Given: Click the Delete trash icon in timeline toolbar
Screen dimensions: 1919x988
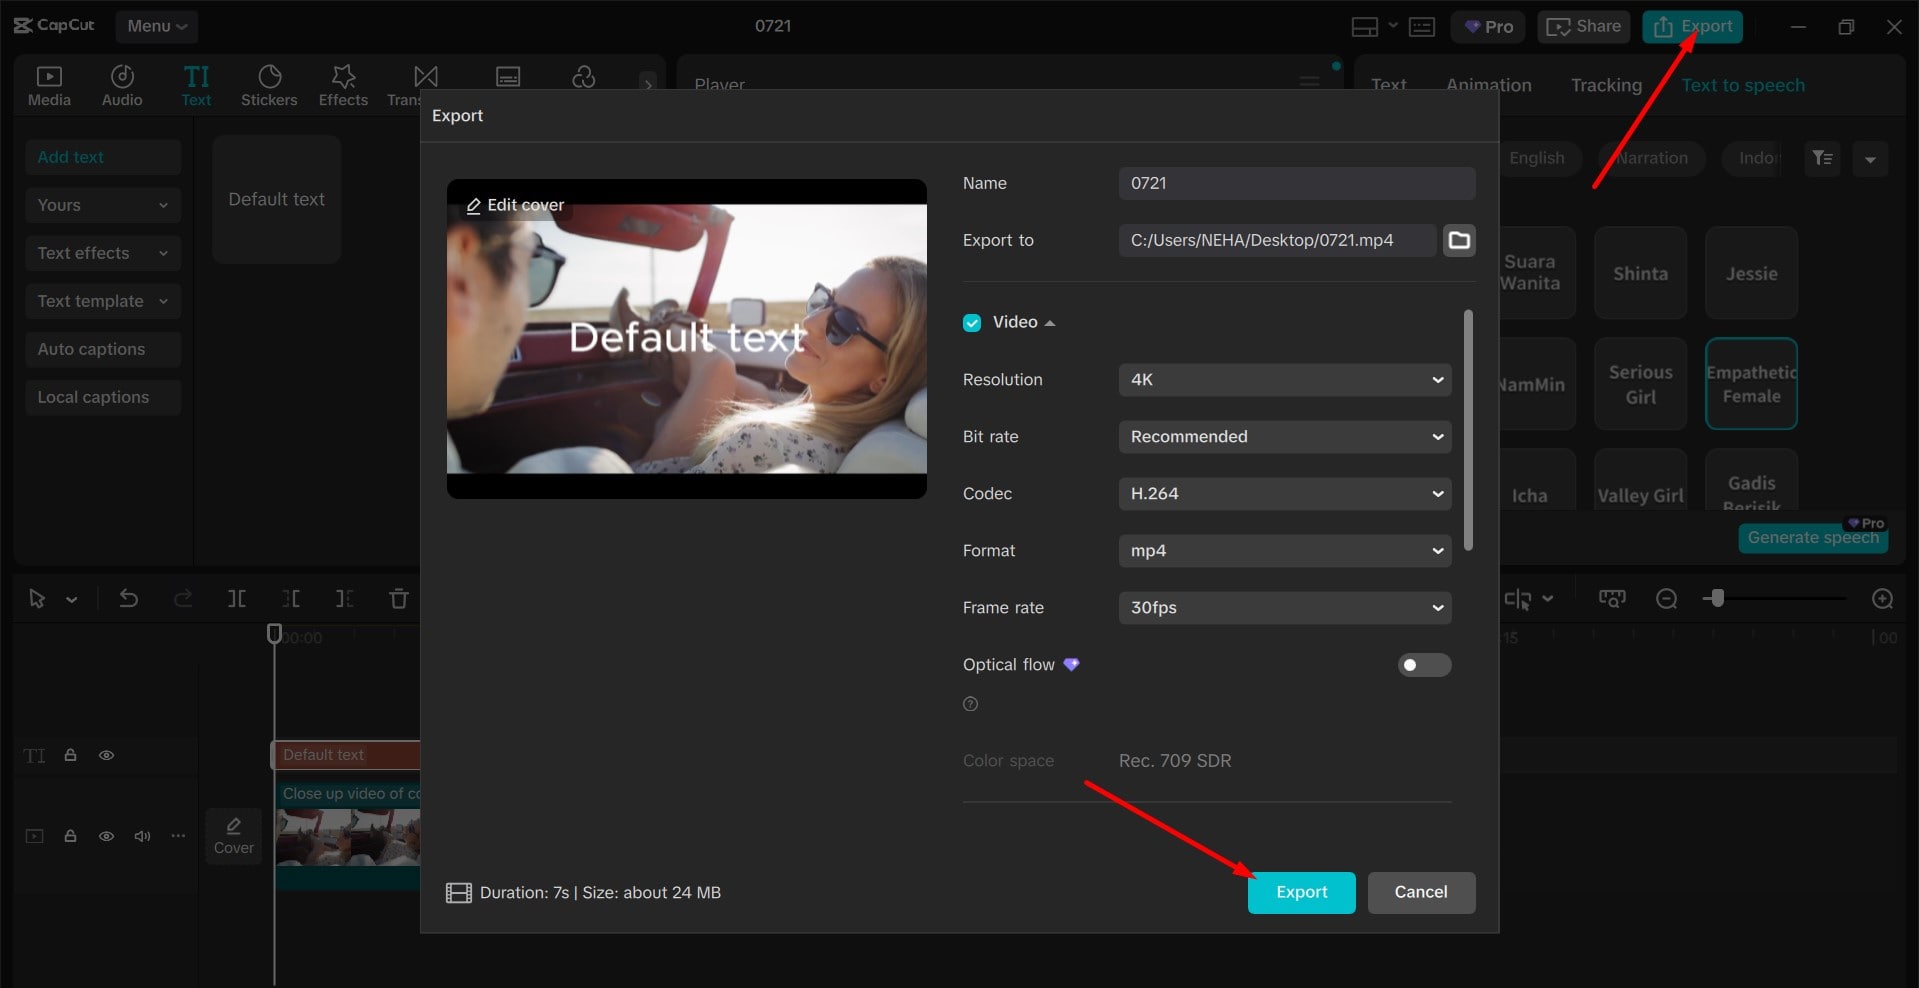Looking at the screenshot, I should click(x=399, y=598).
